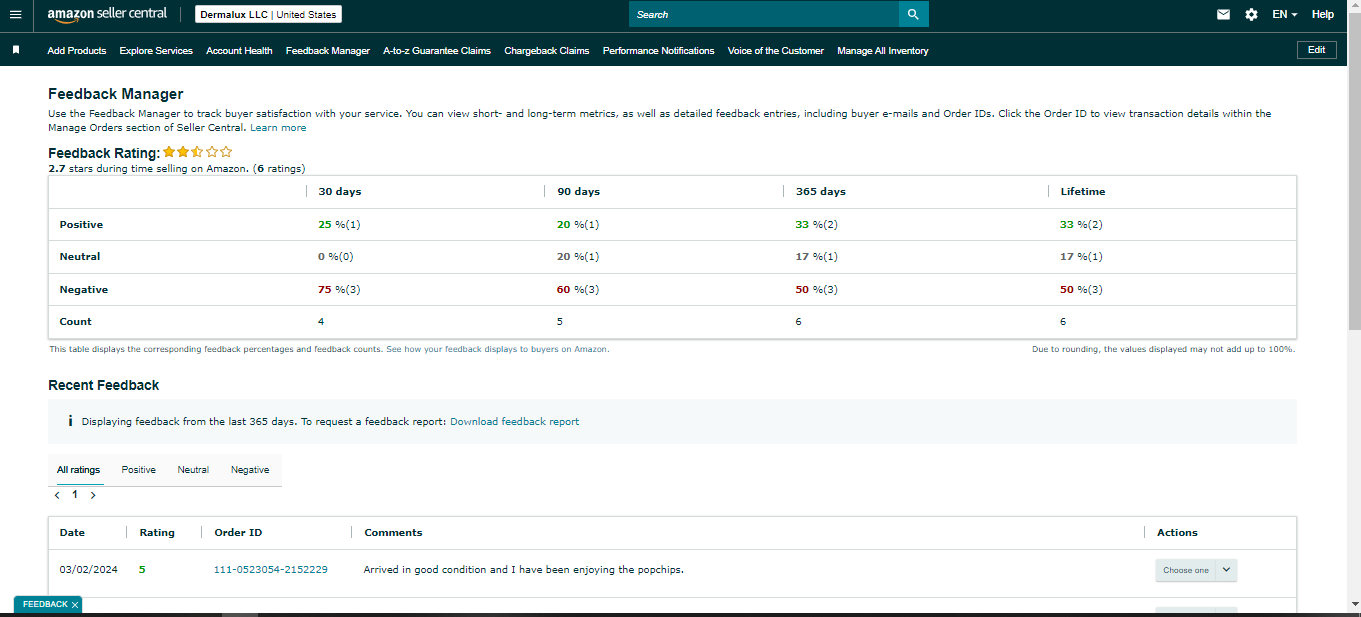The image size is (1361, 617).
Task: Go to the next feedback page arrow
Action: pyautogui.click(x=93, y=495)
